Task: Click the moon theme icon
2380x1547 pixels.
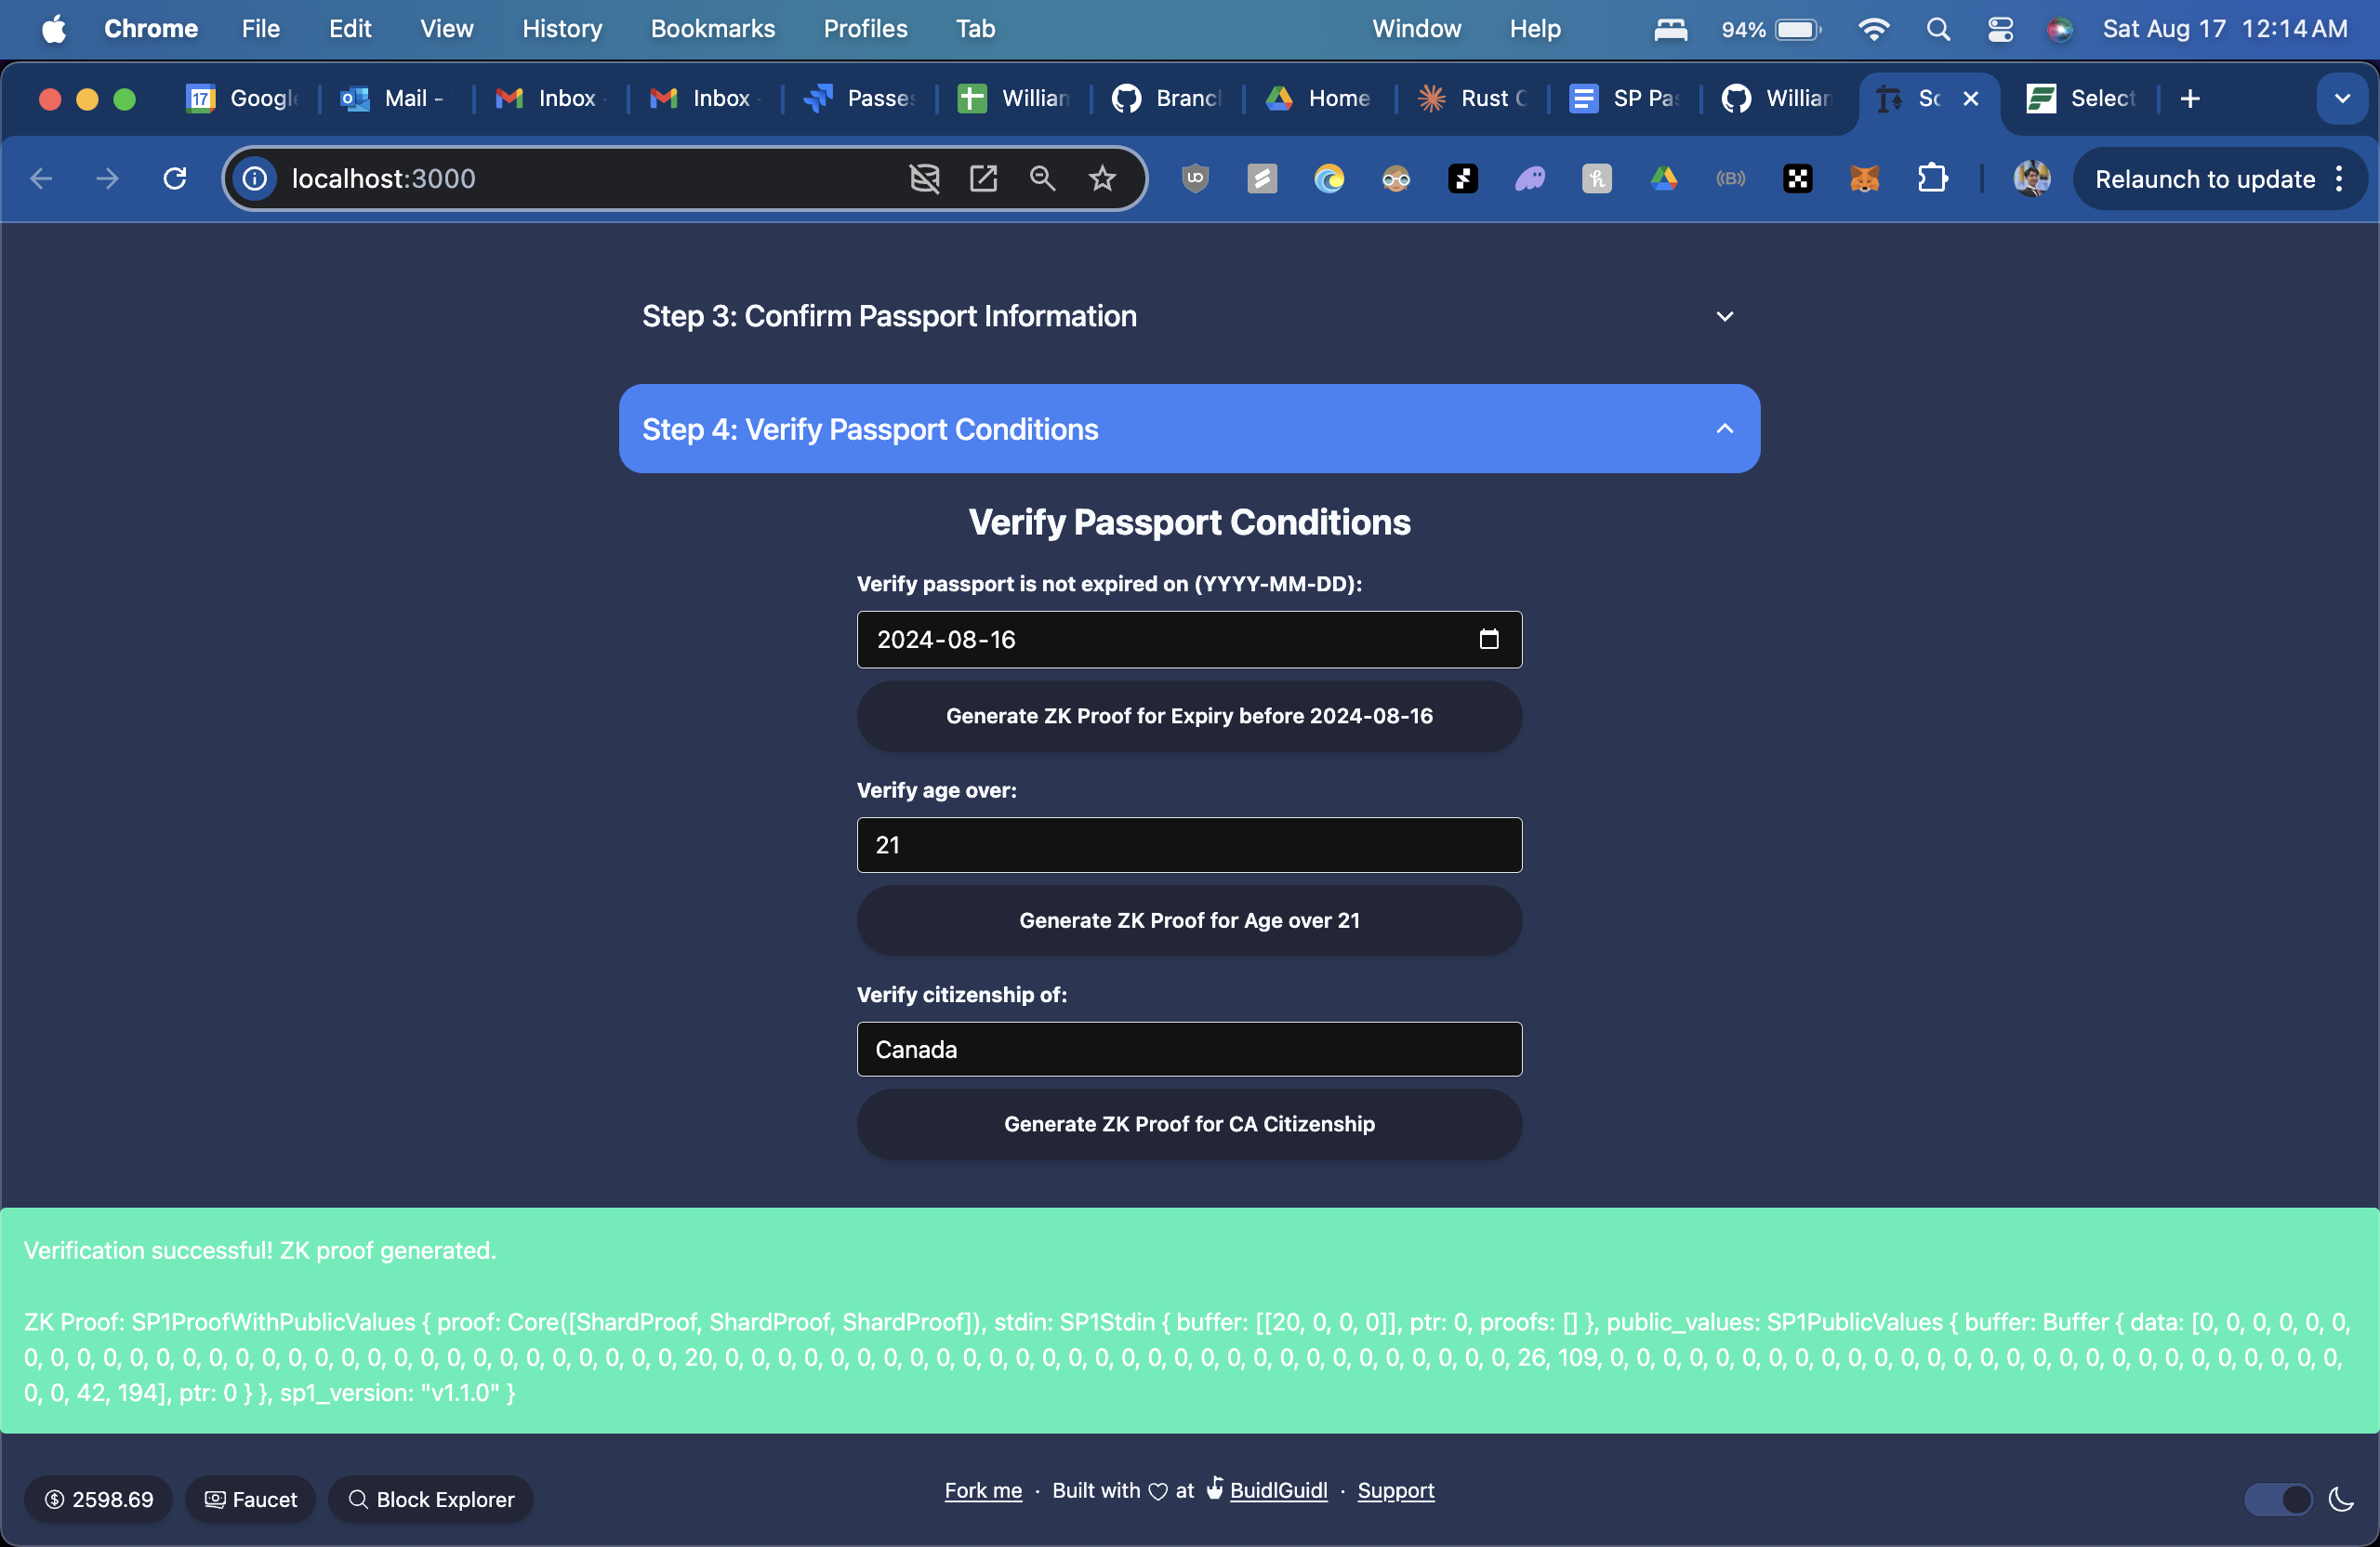Action: pos(2340,1499)
